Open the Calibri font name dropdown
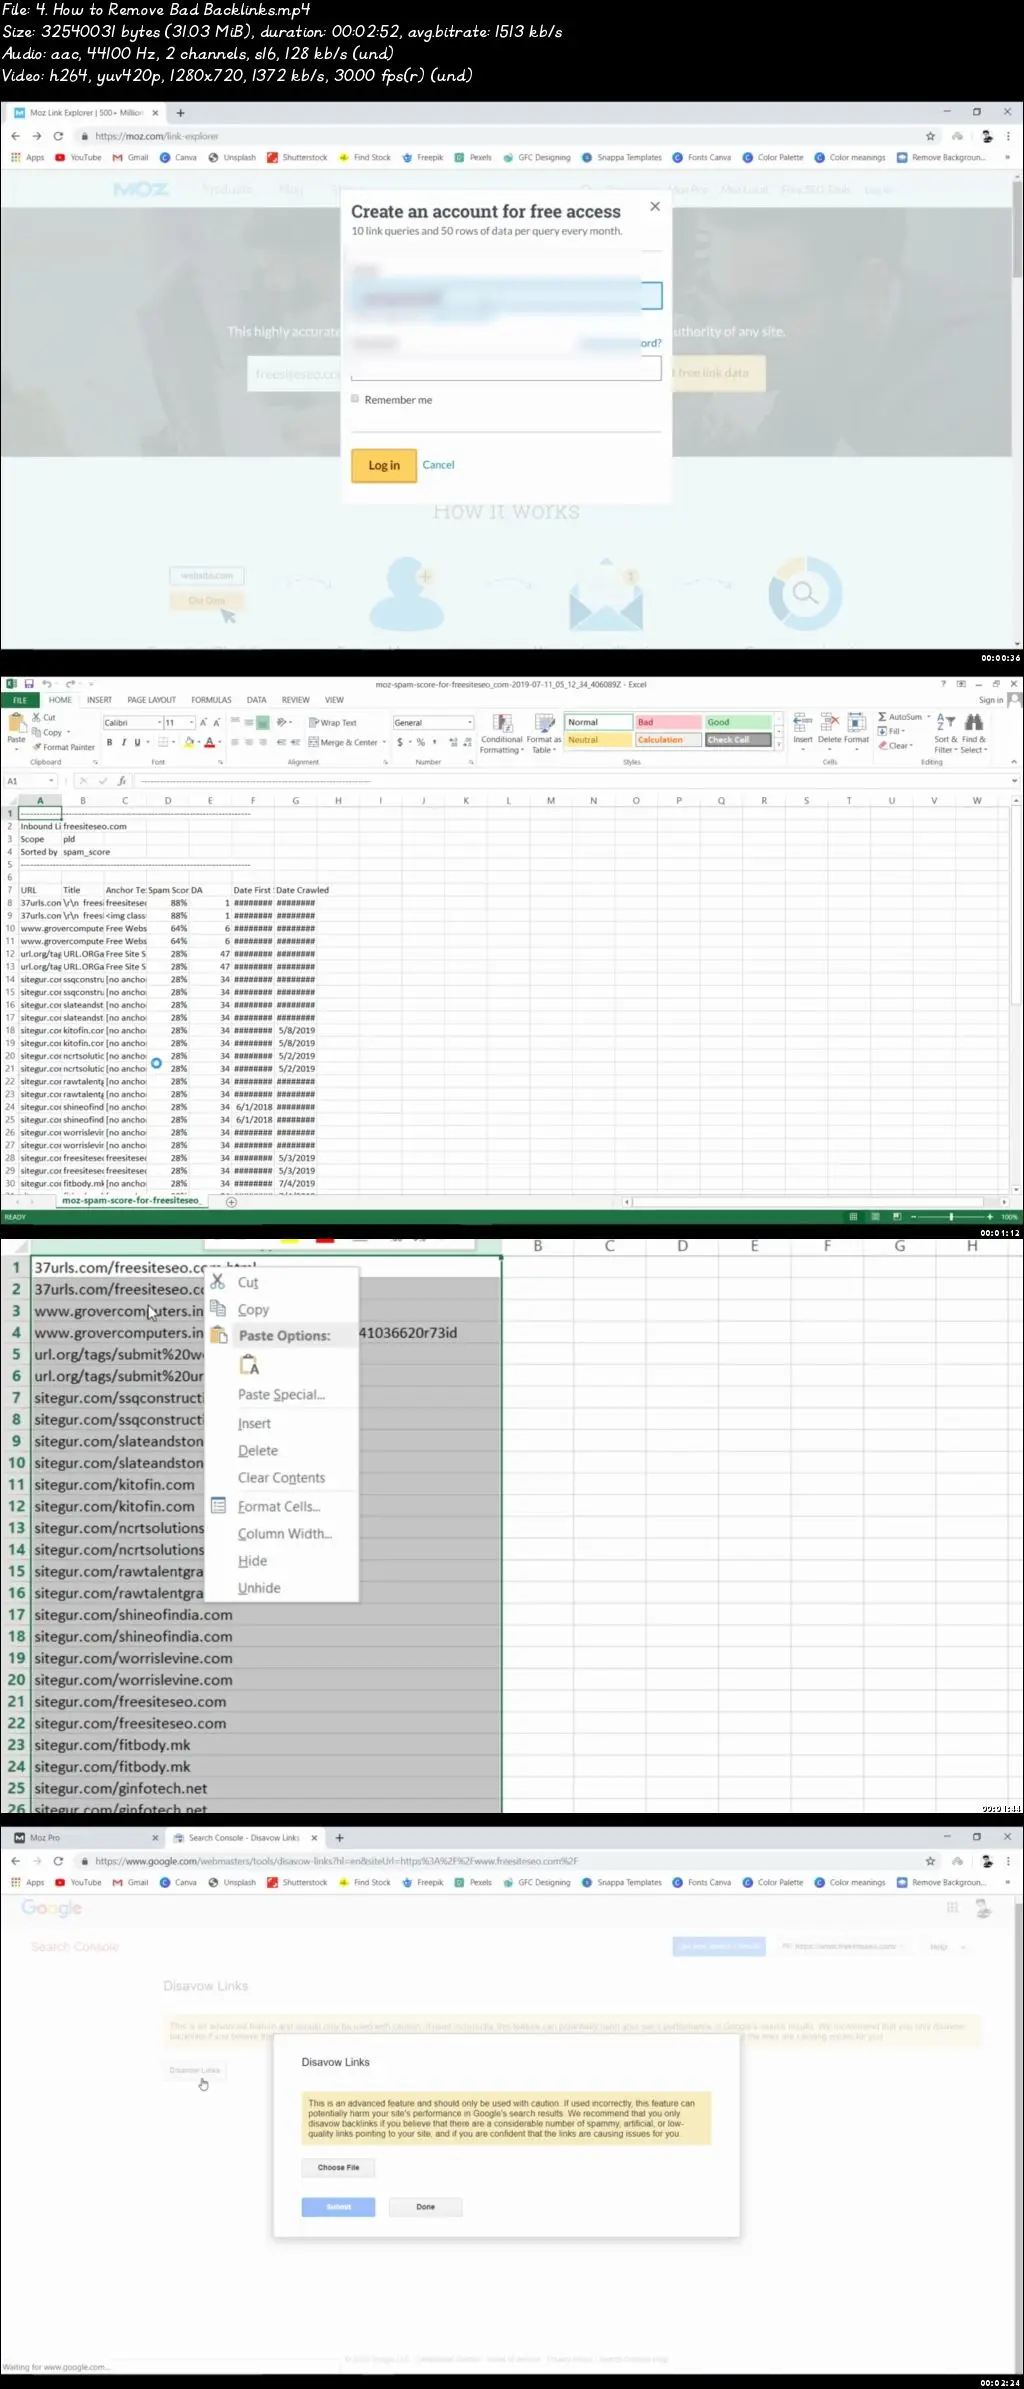This screenshot has width=1024, height=2389. point(159,722)
